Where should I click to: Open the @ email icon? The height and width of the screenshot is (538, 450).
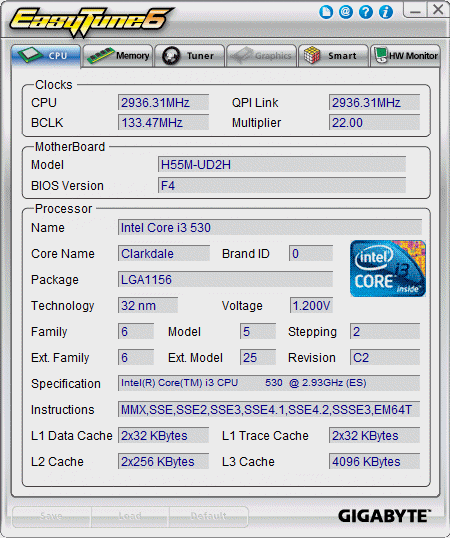tap(346, 12)
